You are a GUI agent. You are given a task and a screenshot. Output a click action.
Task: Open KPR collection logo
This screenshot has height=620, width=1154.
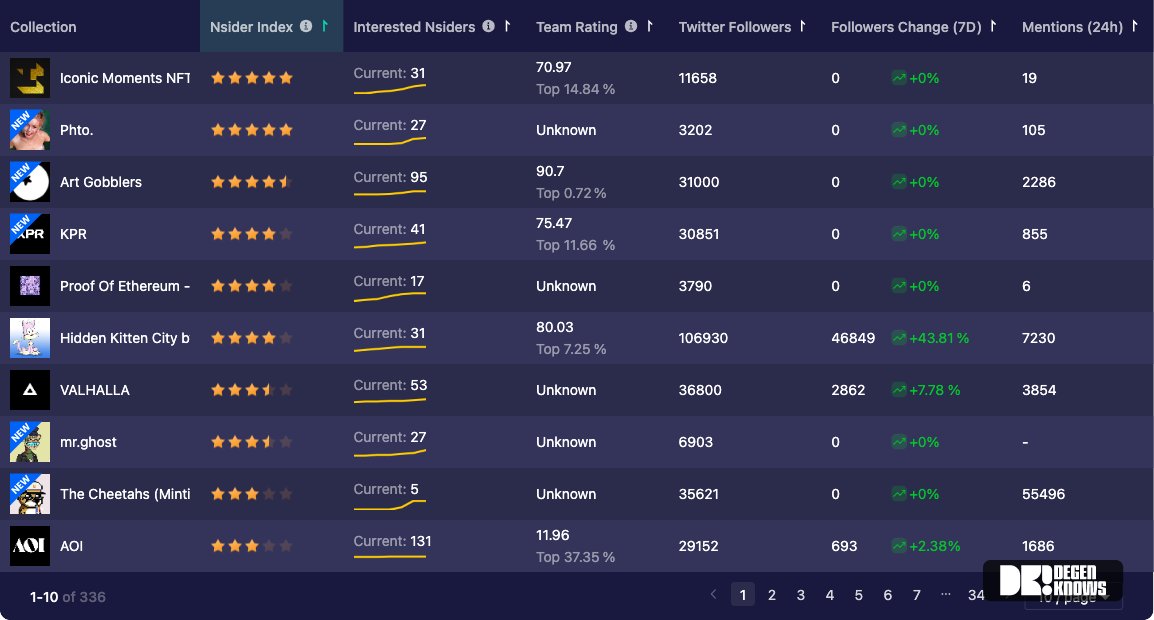coord(29,233)
